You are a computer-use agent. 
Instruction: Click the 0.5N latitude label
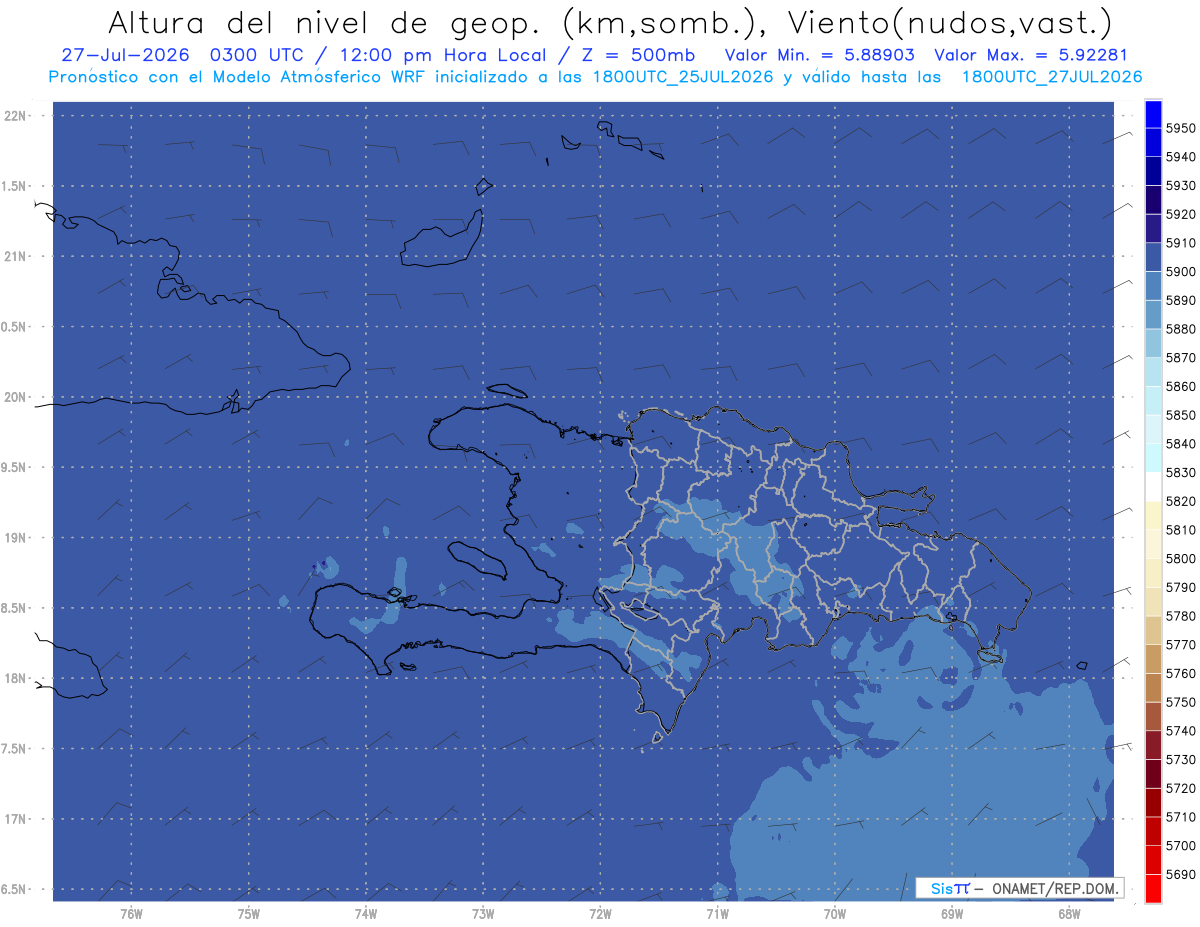(x=14, y=327)
